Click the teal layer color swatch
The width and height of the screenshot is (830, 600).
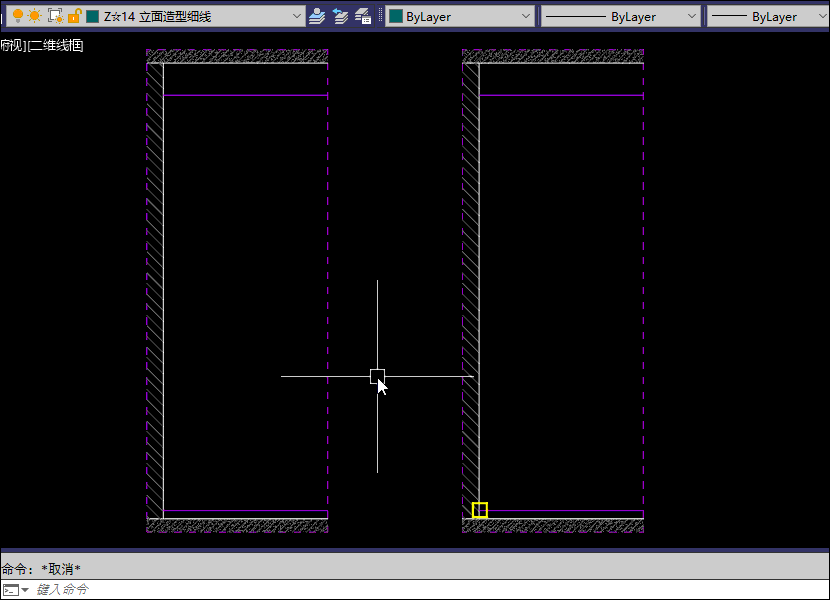(x=93, y=16)
